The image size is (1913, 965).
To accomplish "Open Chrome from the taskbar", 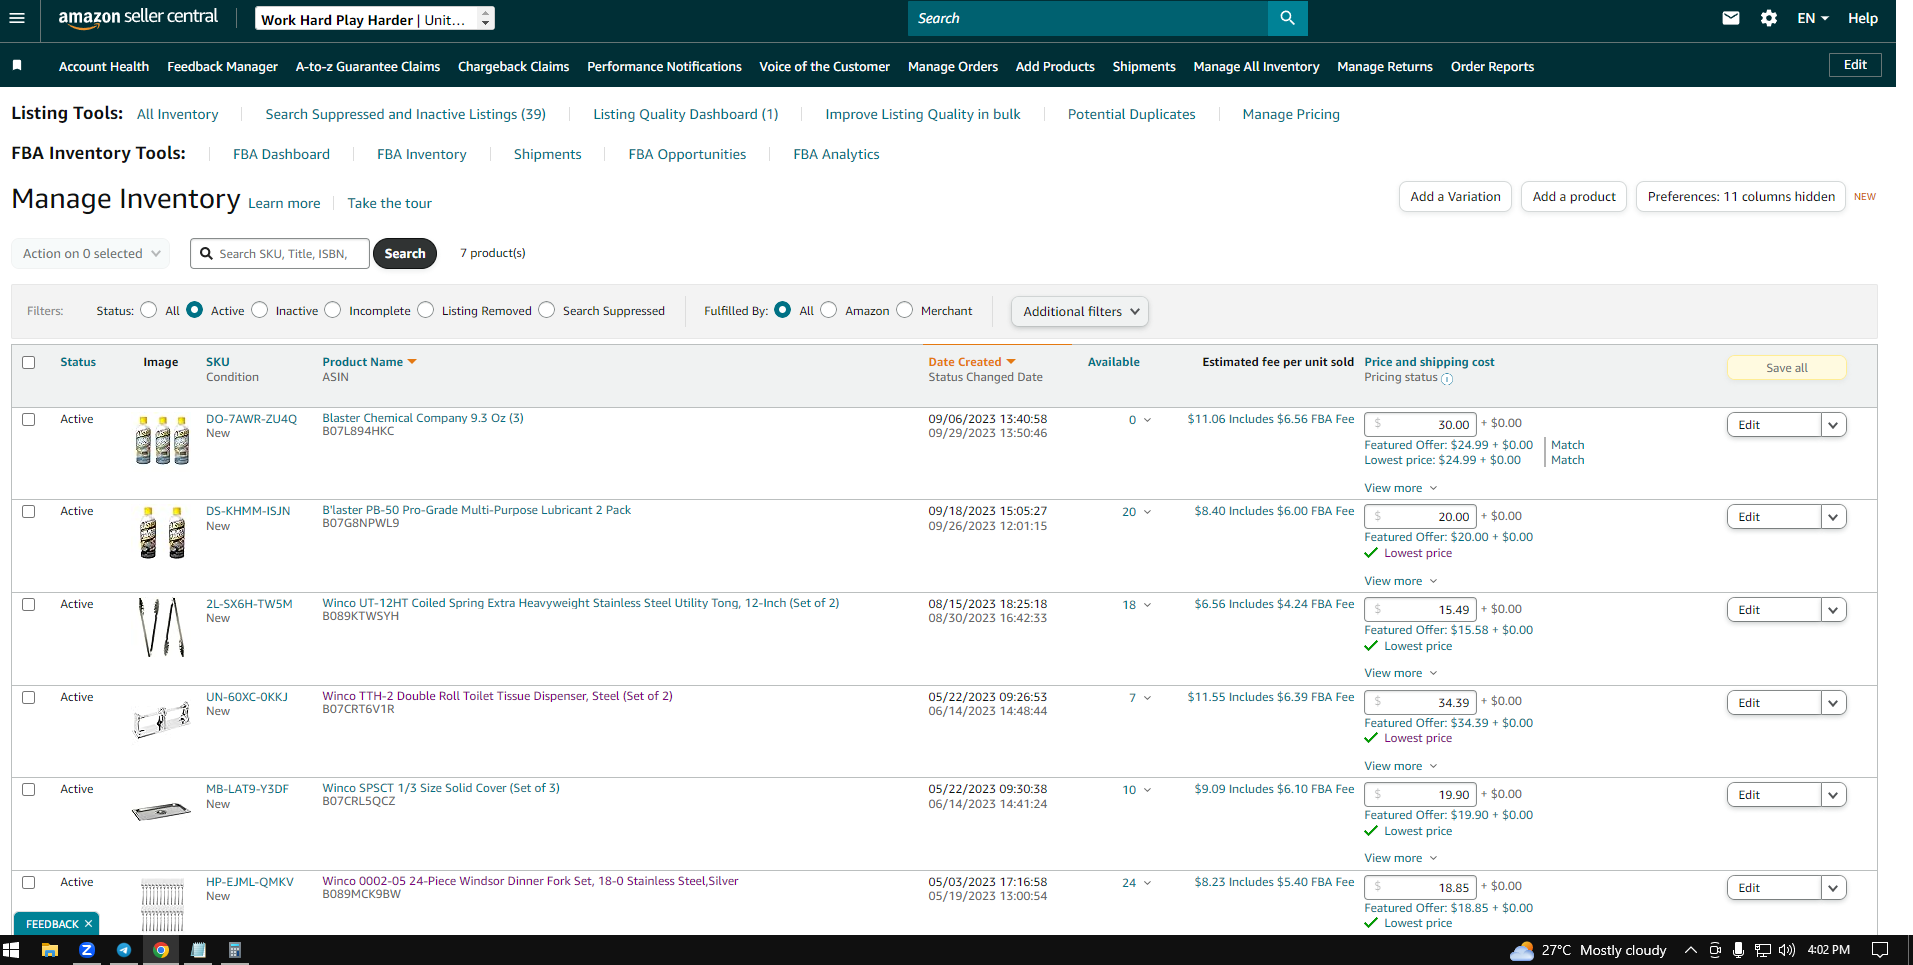I will tap(161, 950).
